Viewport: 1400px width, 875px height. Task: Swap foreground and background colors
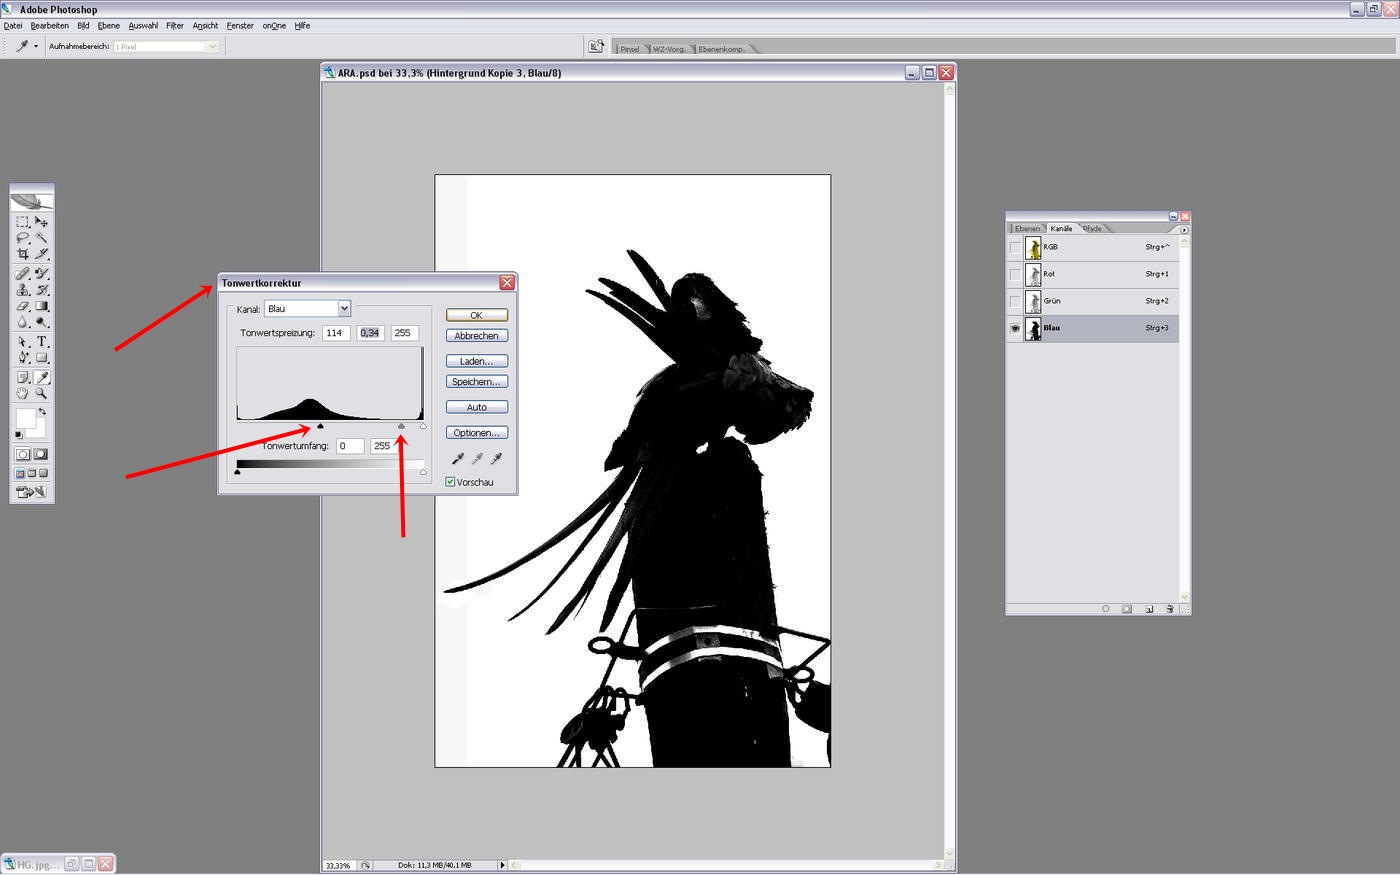(x=42, y=411)
